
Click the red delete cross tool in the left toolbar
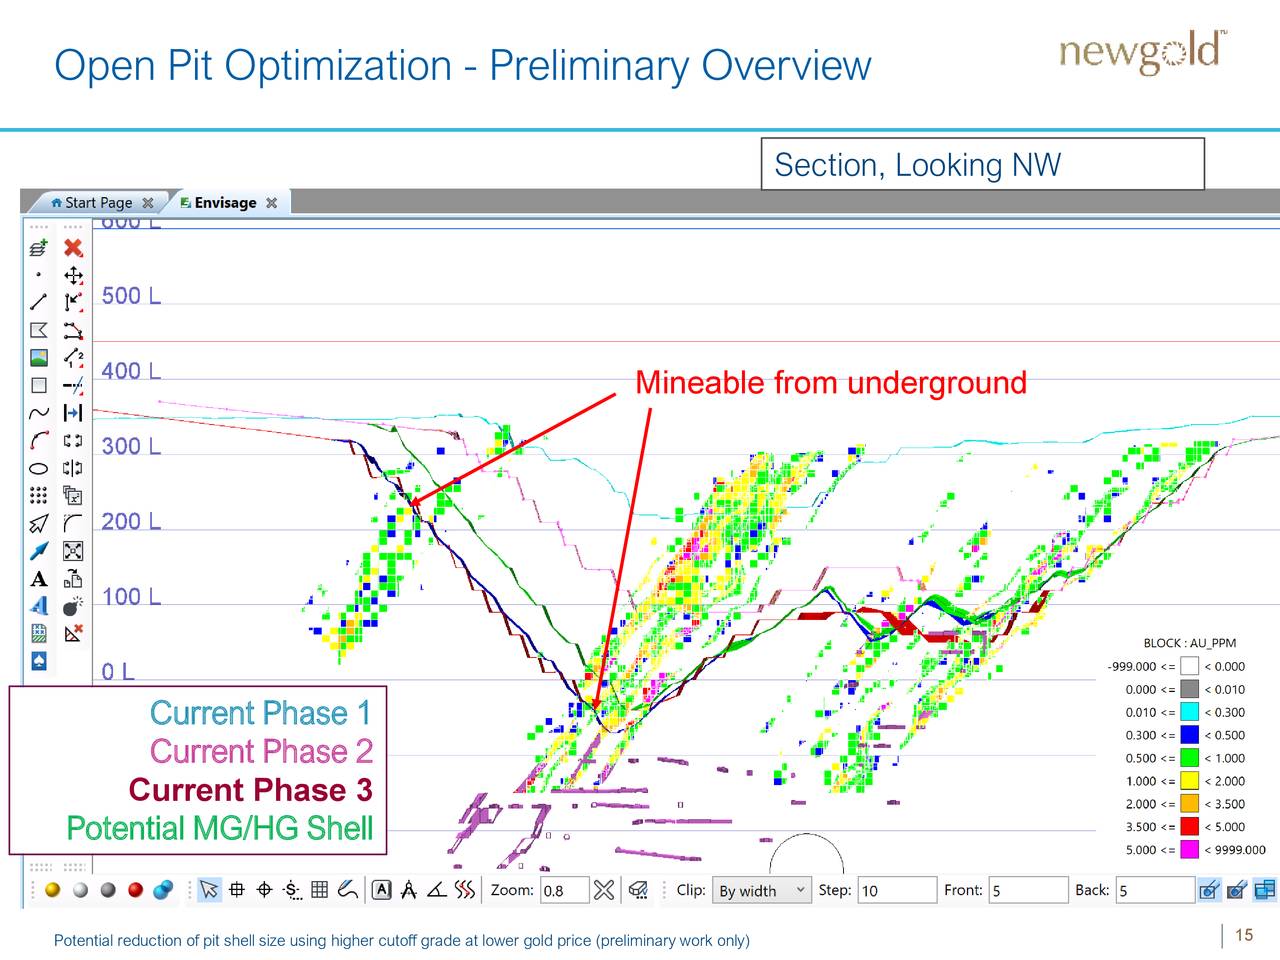pyautogui.click(x=73, y=248)
